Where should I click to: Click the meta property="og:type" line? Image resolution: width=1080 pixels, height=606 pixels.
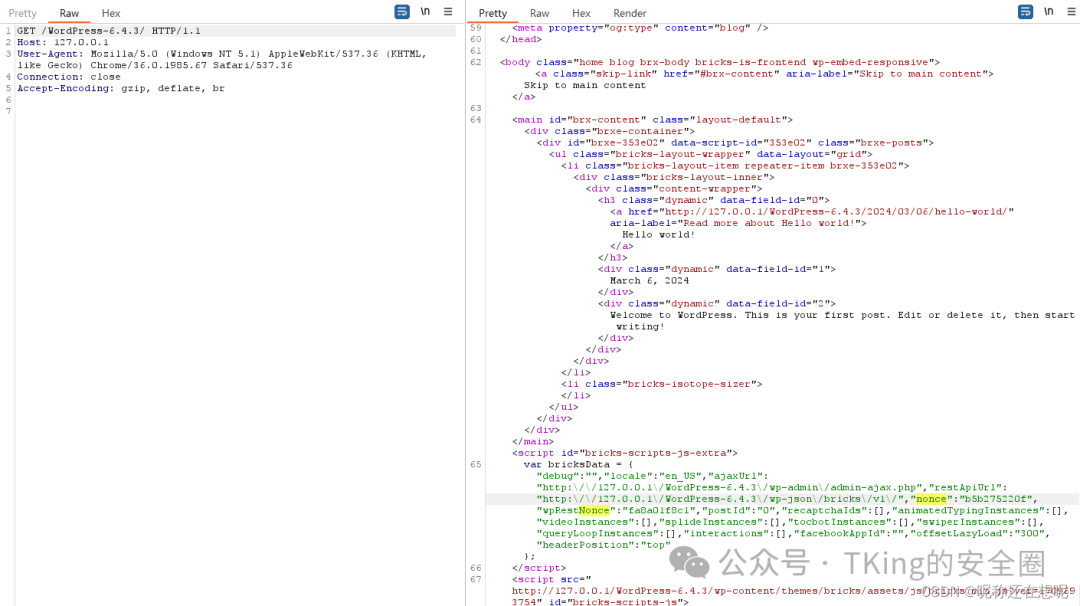coord(640,28)
